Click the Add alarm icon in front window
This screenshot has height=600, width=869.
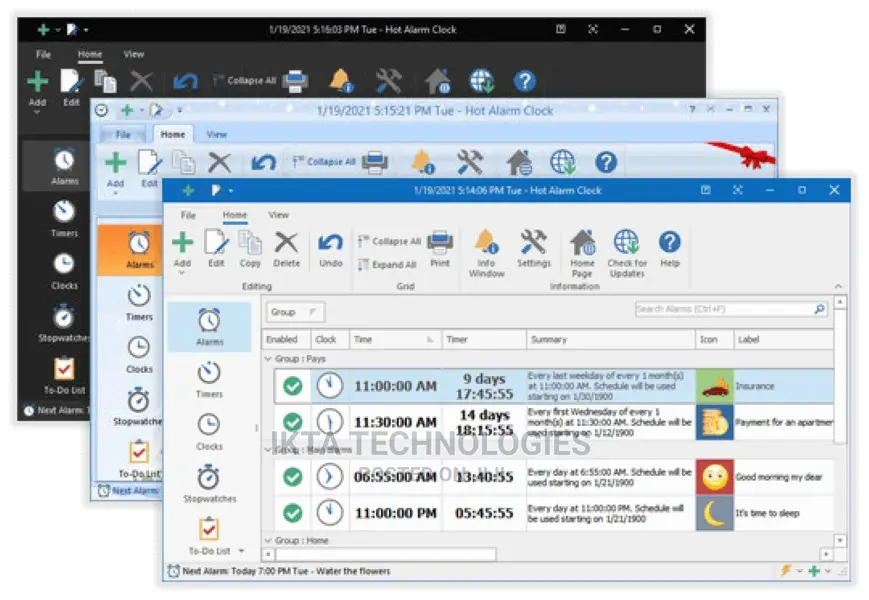[182, 243]
